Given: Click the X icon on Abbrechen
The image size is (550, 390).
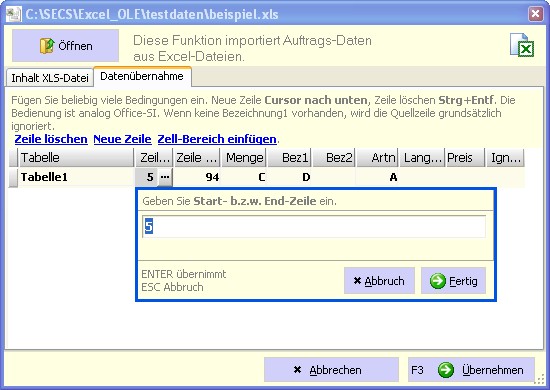Looking at the screenshot, I should coord(297,370).
